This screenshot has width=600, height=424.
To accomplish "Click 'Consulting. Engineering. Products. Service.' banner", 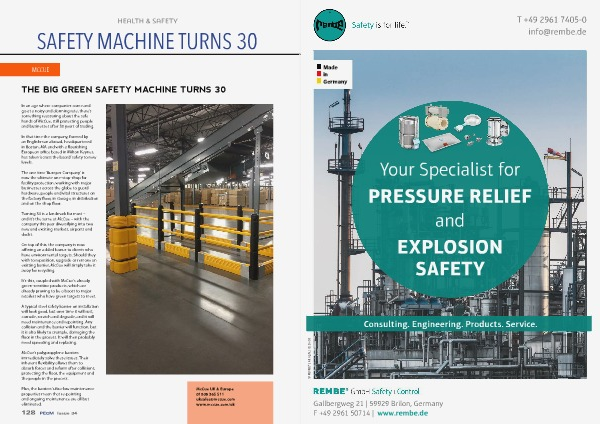I will pyautogui.click(x=450, y=324).
